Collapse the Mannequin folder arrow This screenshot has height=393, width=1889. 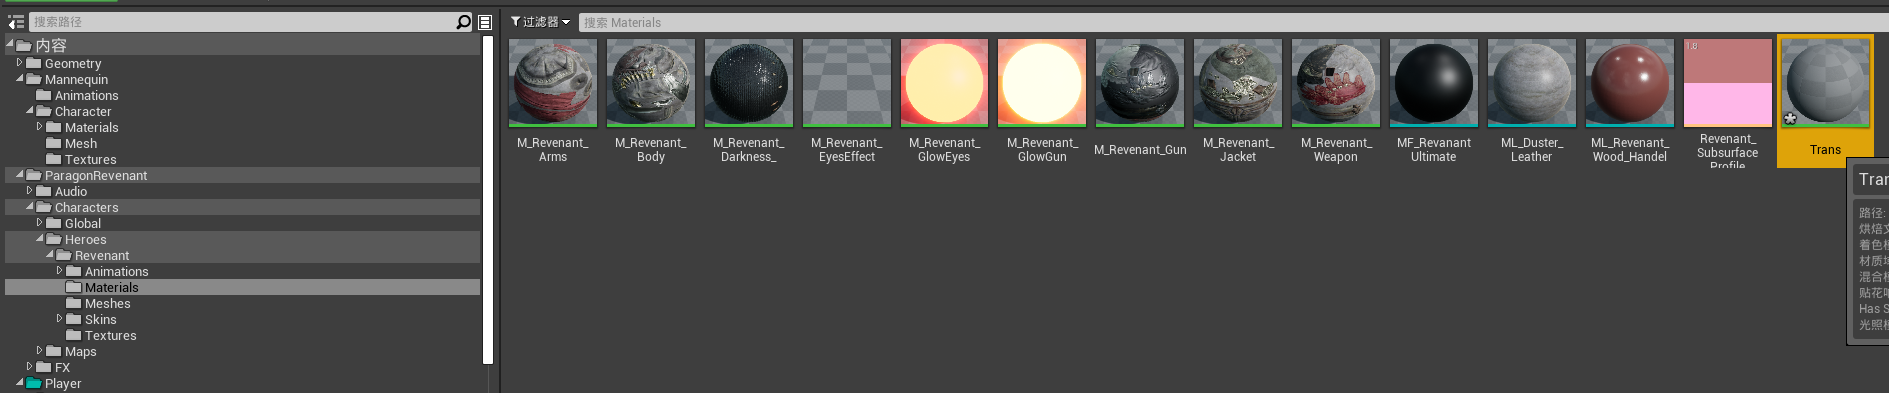click(x=20, y=79)
